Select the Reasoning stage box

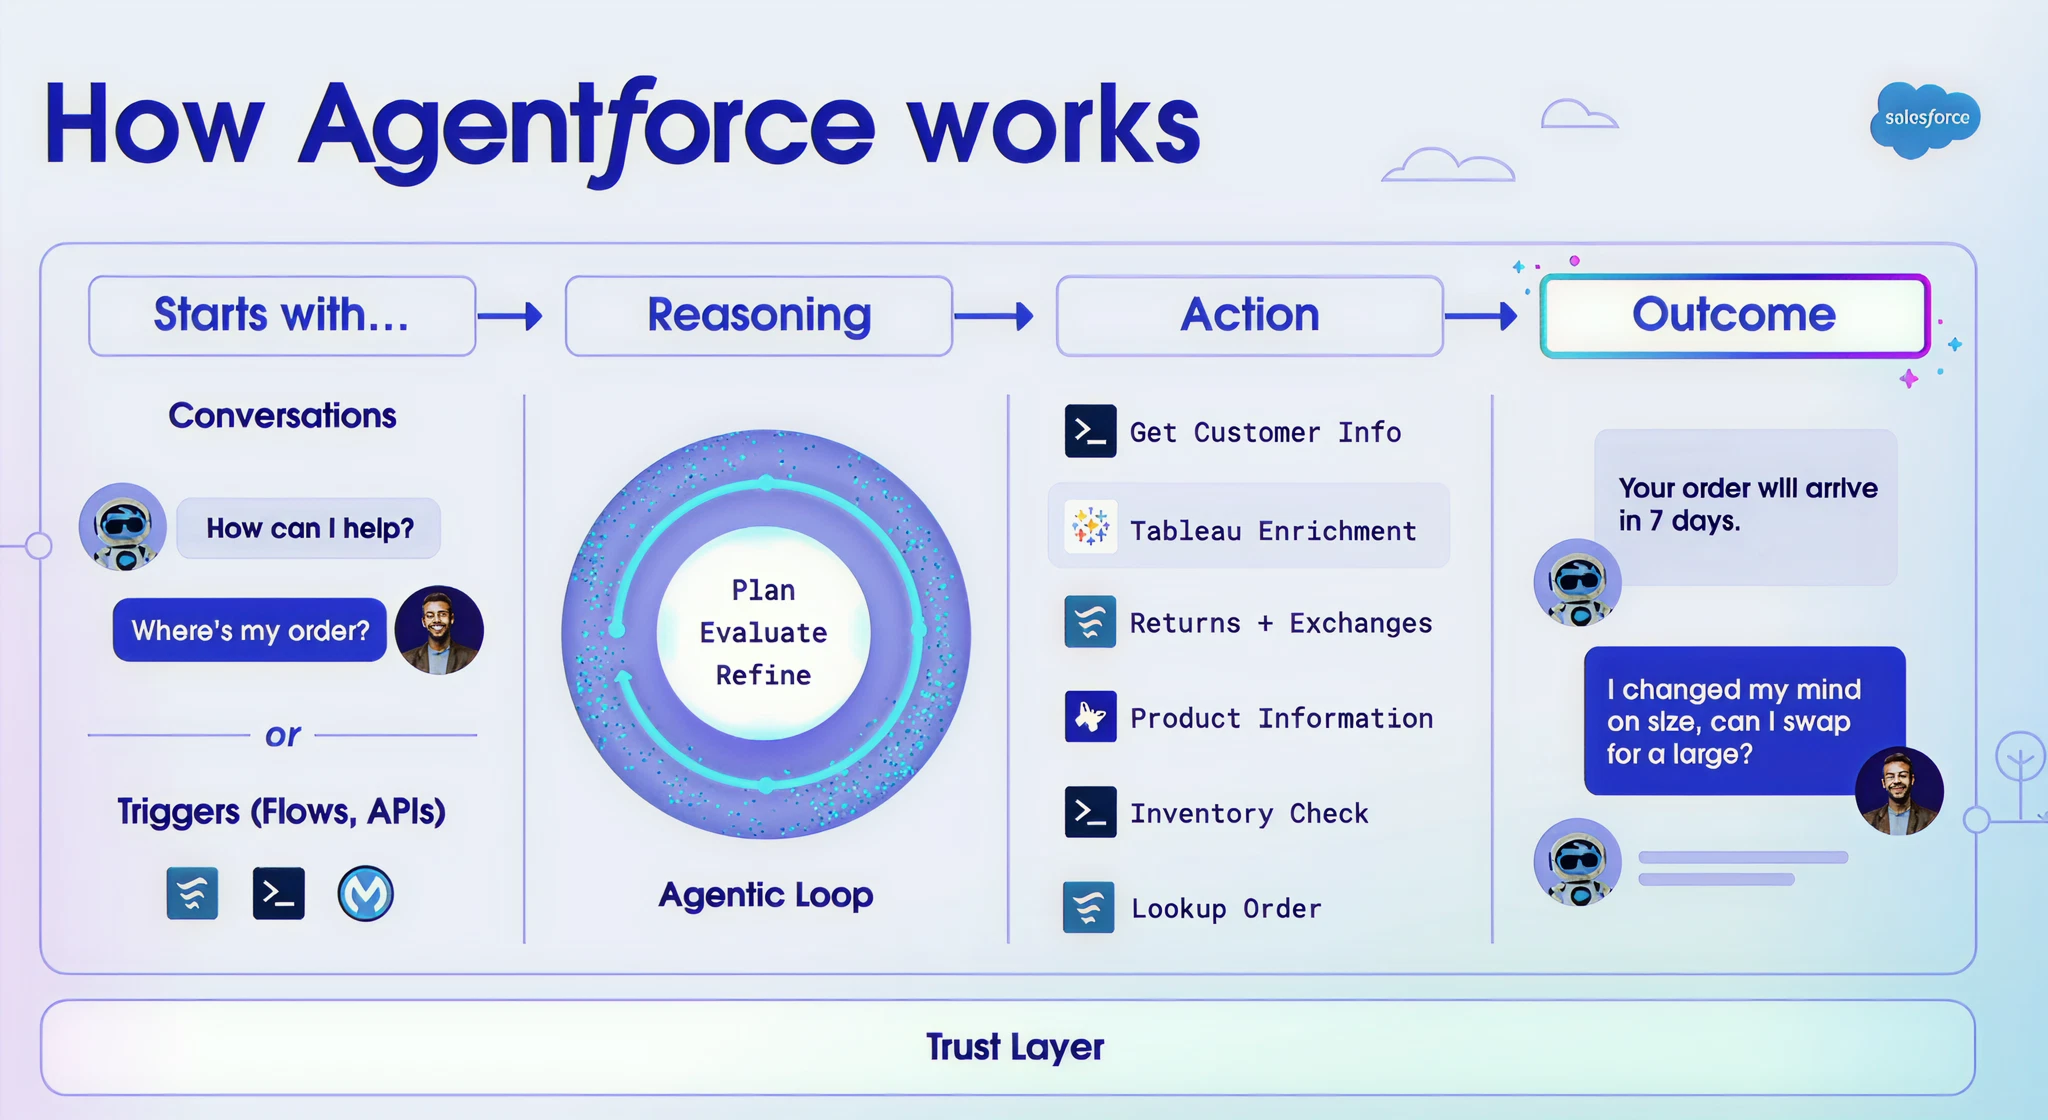pyautogui.click(x=758, y=316)
